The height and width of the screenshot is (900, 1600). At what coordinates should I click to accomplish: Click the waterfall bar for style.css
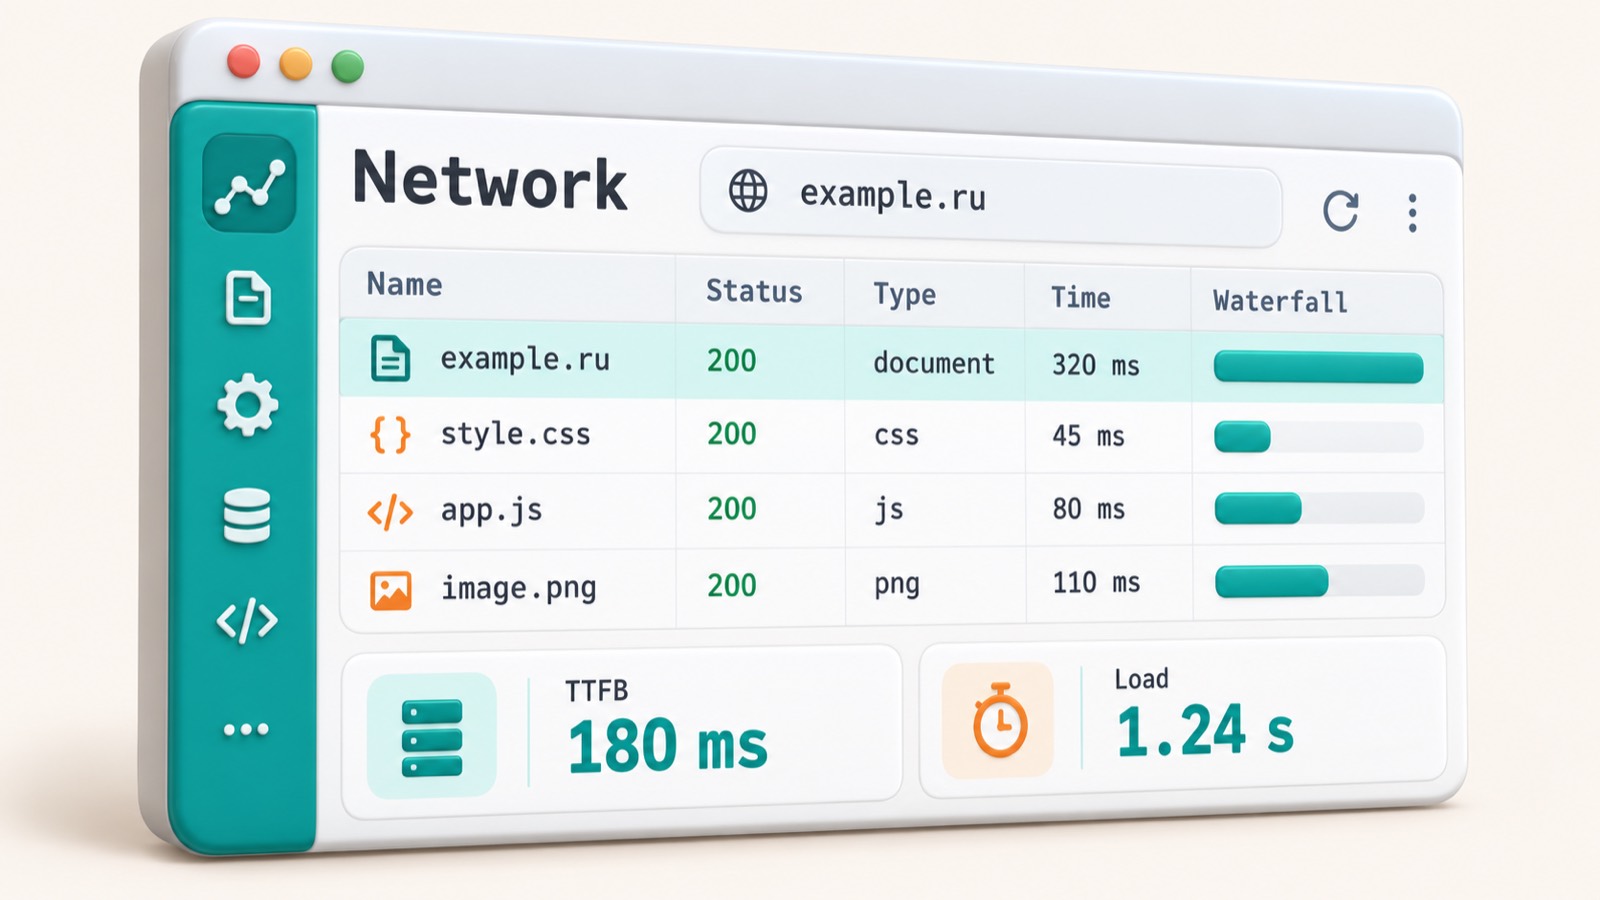coord(1242,437)
